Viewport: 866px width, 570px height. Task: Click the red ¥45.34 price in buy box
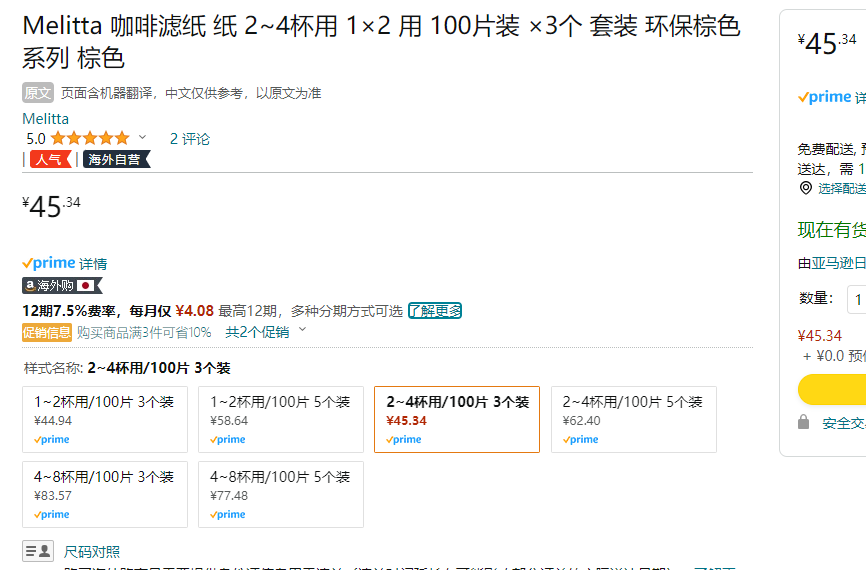point(820,336)
